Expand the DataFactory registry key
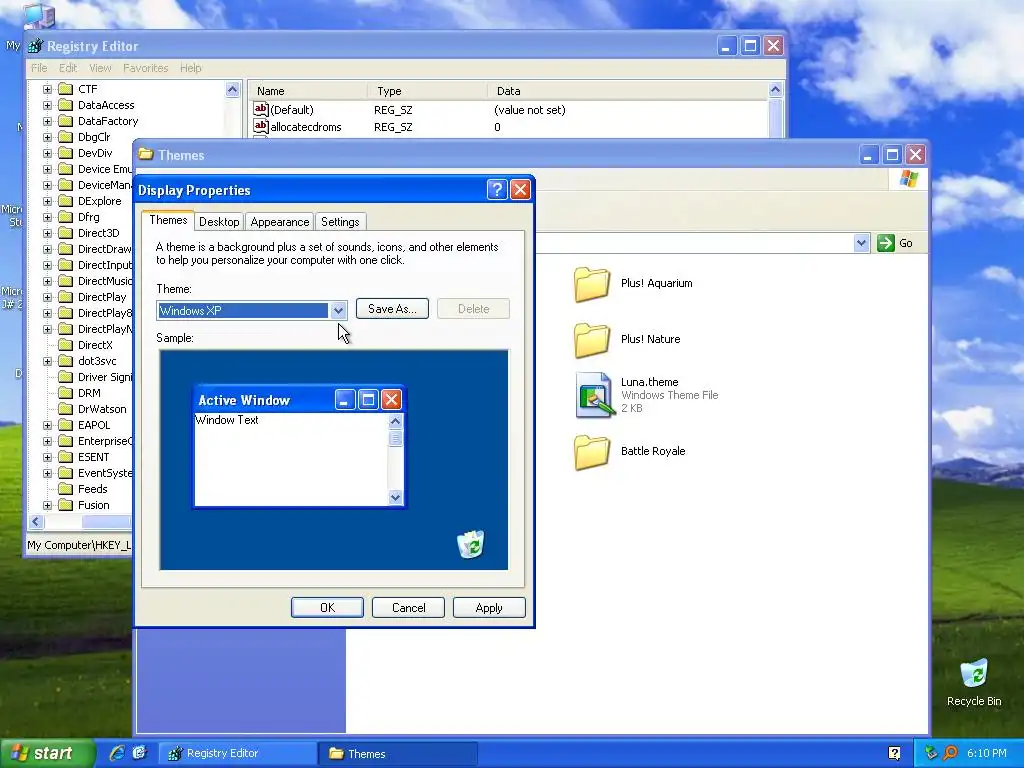This screenshot has width=1024, height=768. pyautogui.click(x=47, y=121)
